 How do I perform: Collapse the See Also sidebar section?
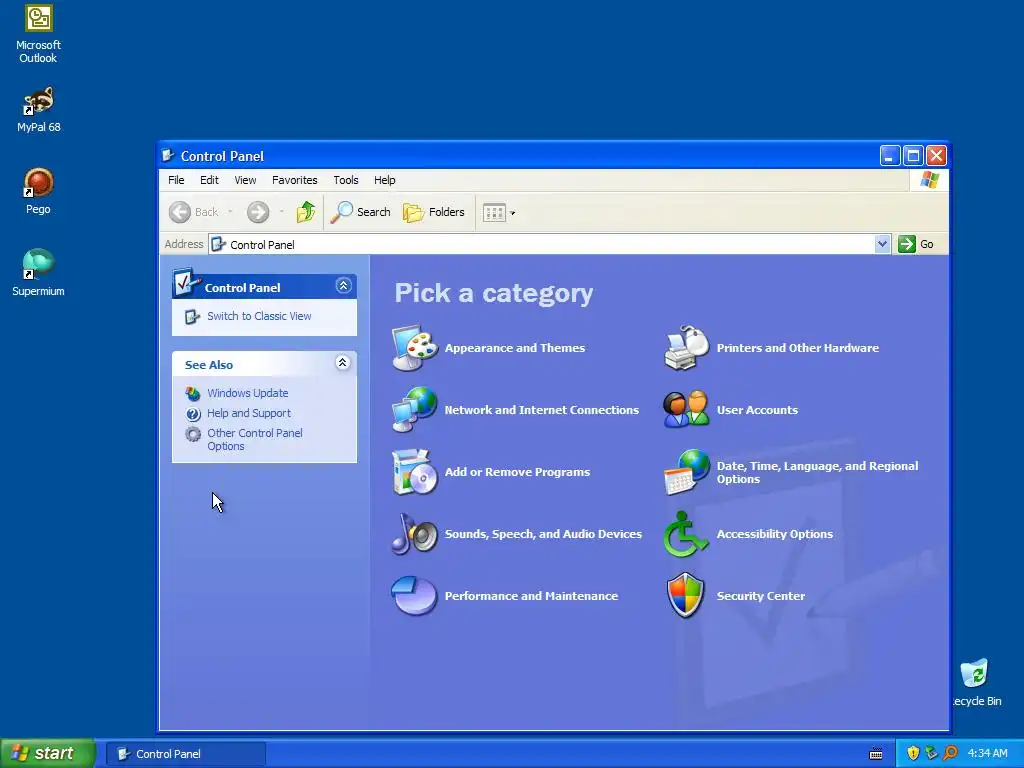click(342, 362)
